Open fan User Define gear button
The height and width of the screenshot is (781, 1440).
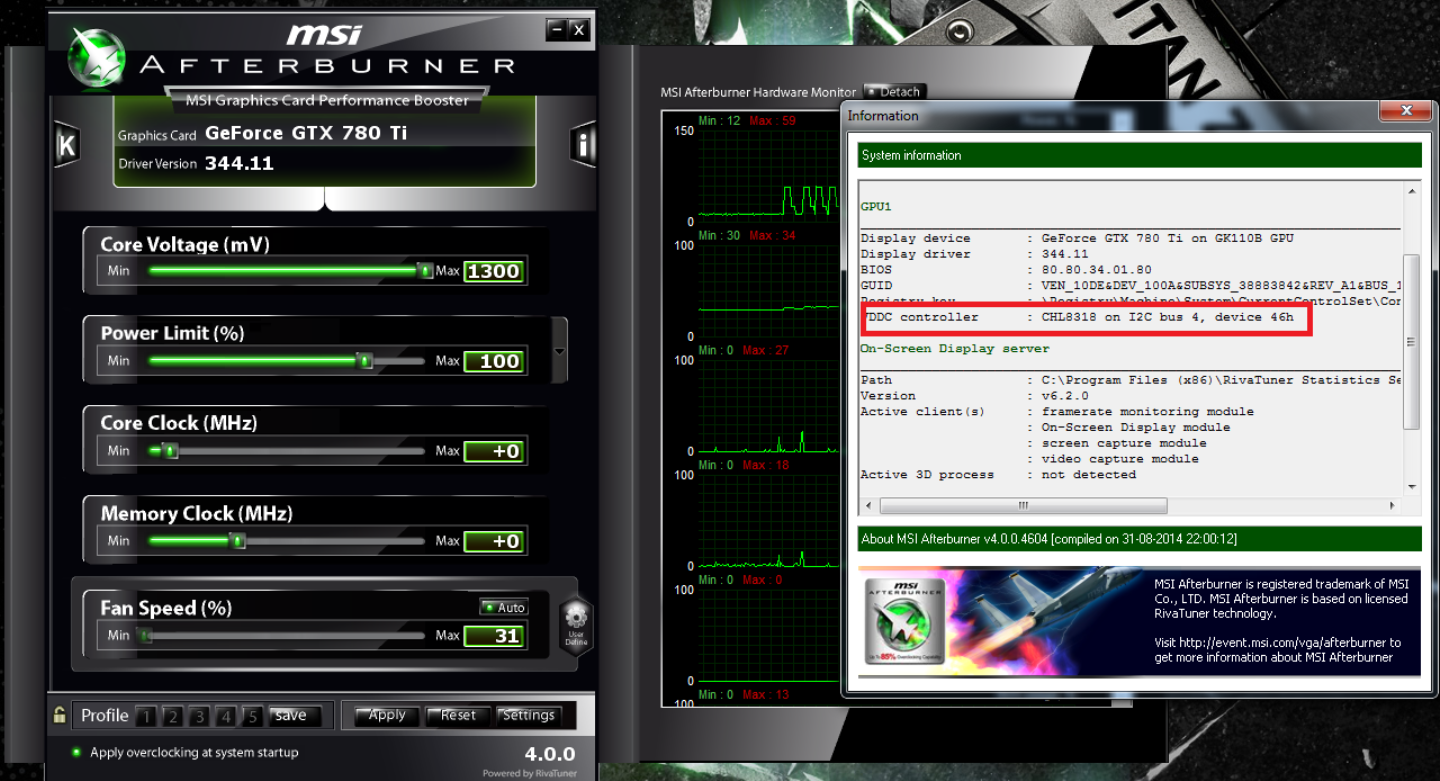[x=575, y=626]
